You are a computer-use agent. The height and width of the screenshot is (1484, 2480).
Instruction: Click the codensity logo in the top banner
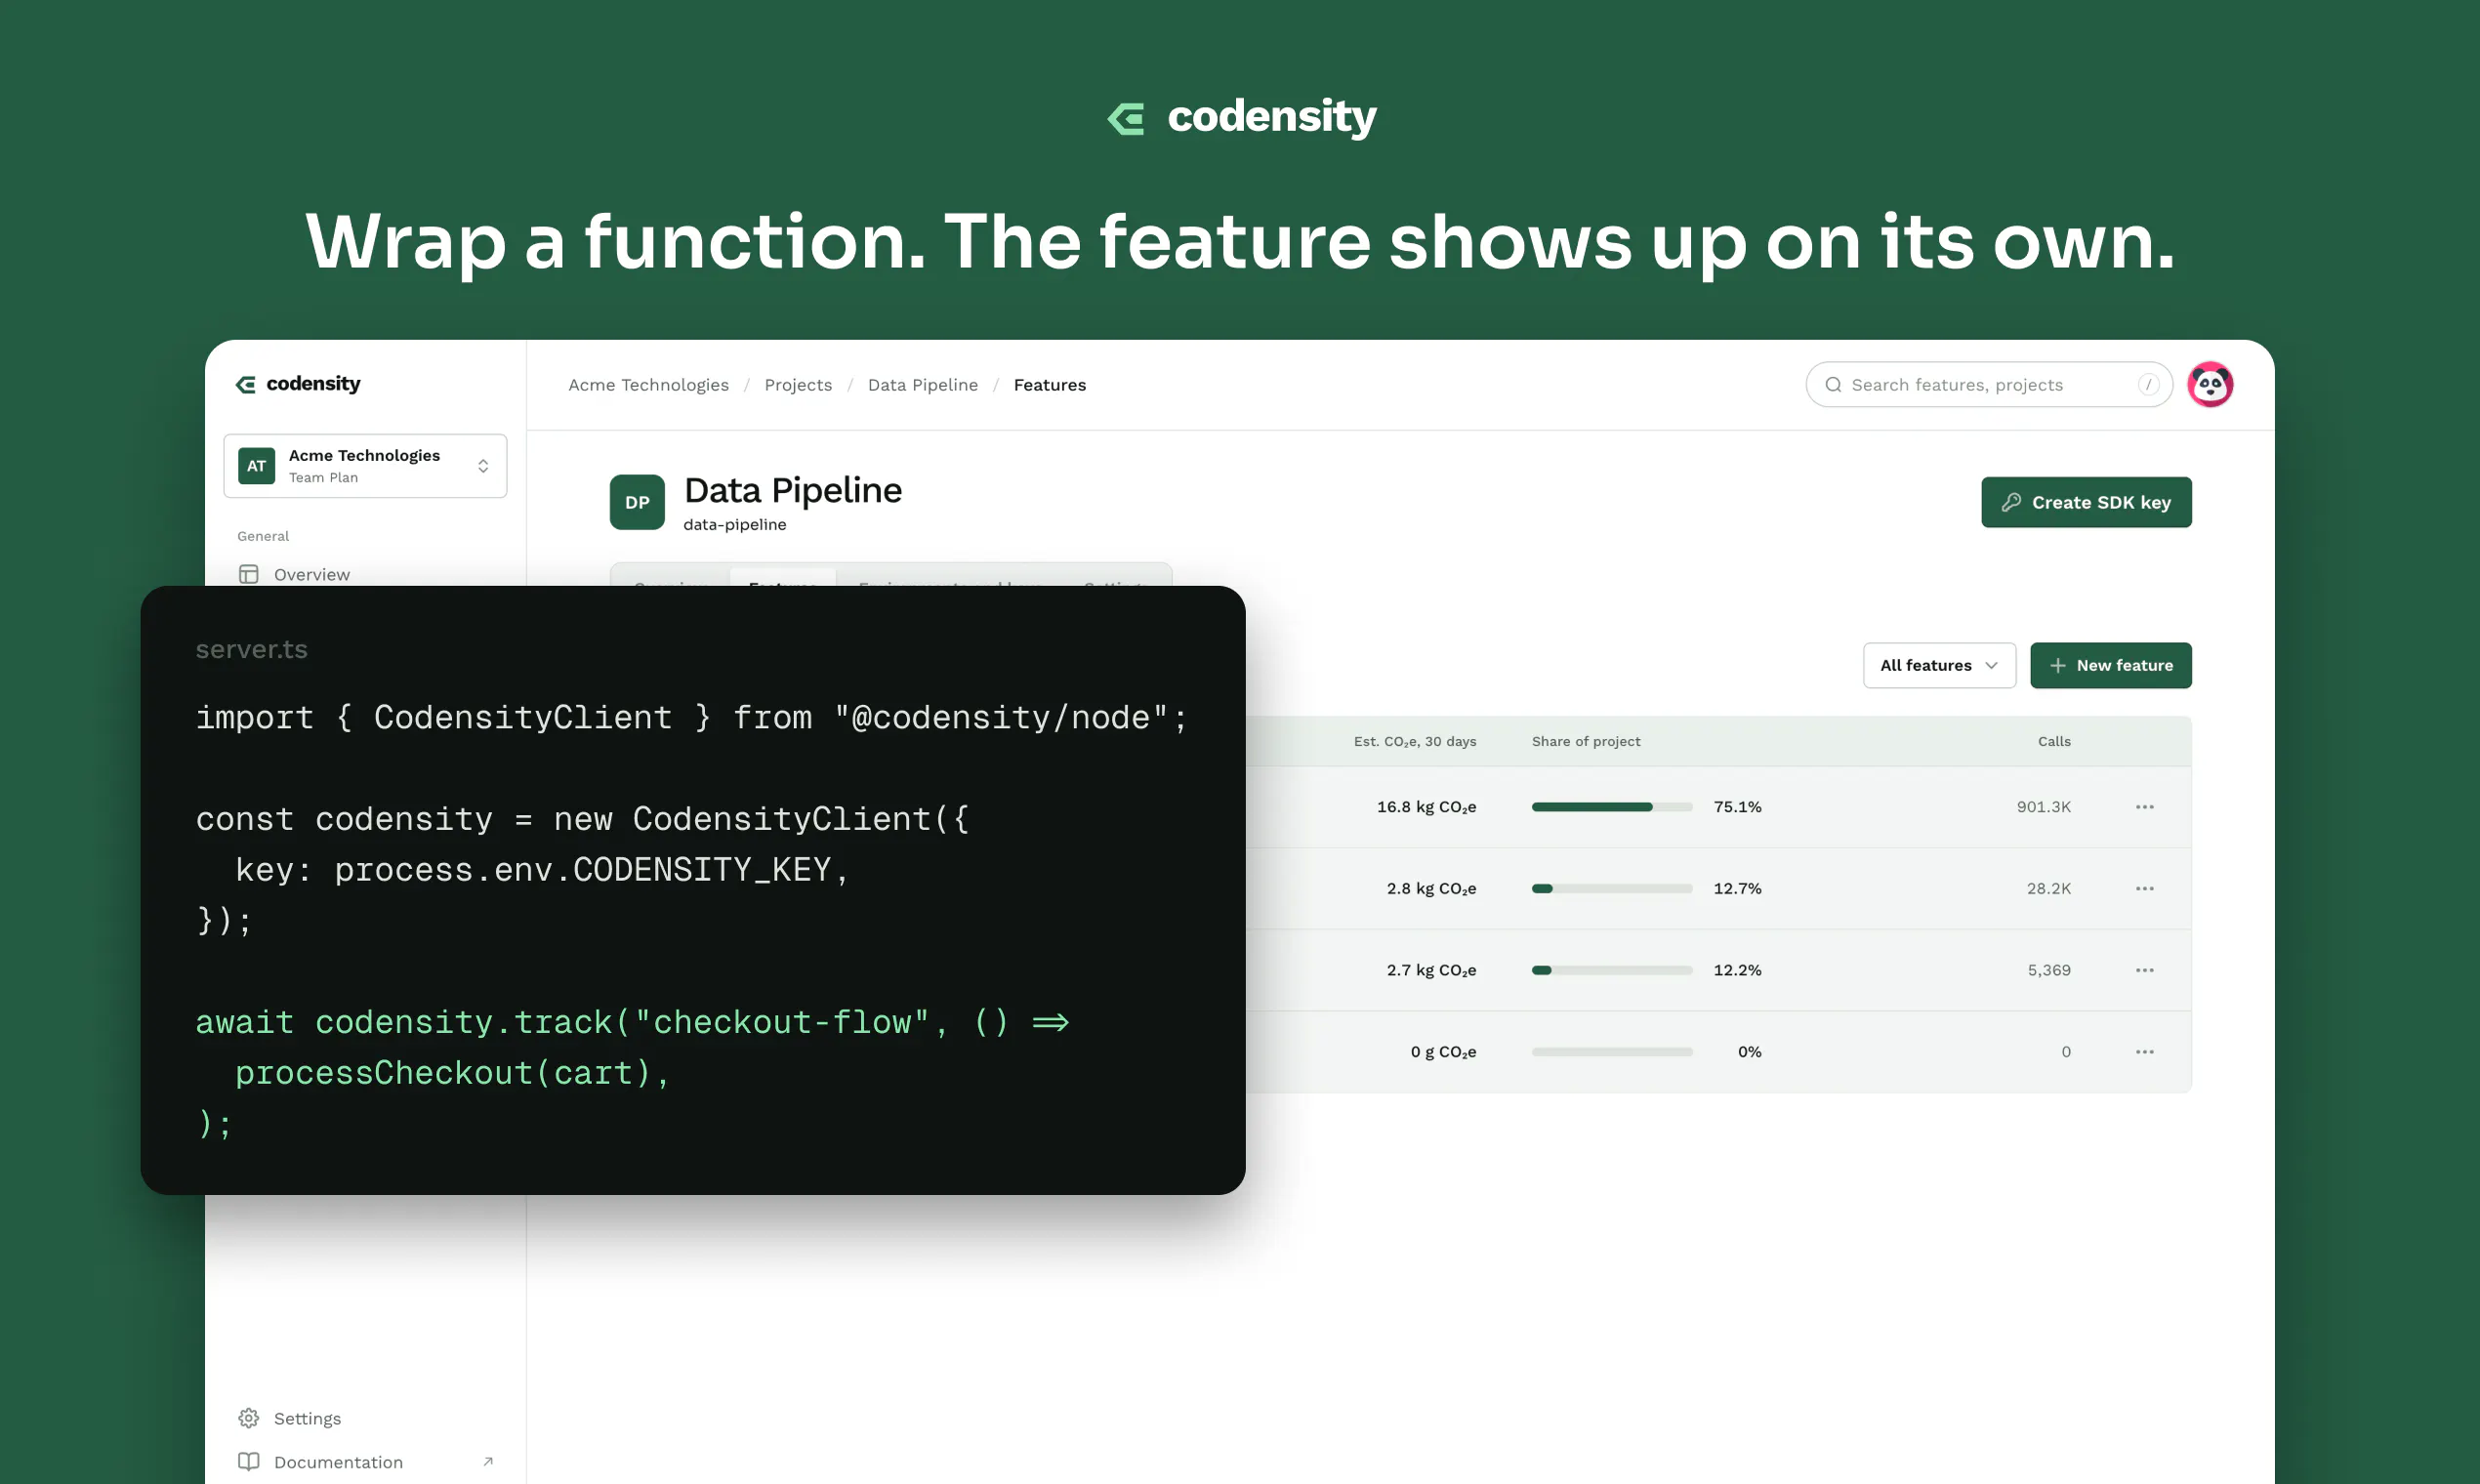pyautogui.click(x=1240, y=117)
